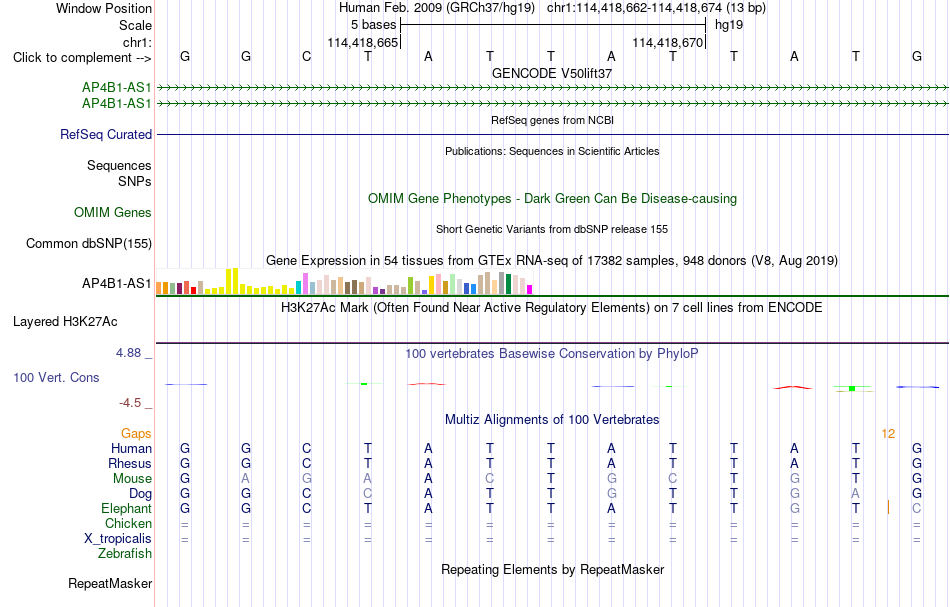Select the Common dbSNP(155) track label

[x=89, y=244]
